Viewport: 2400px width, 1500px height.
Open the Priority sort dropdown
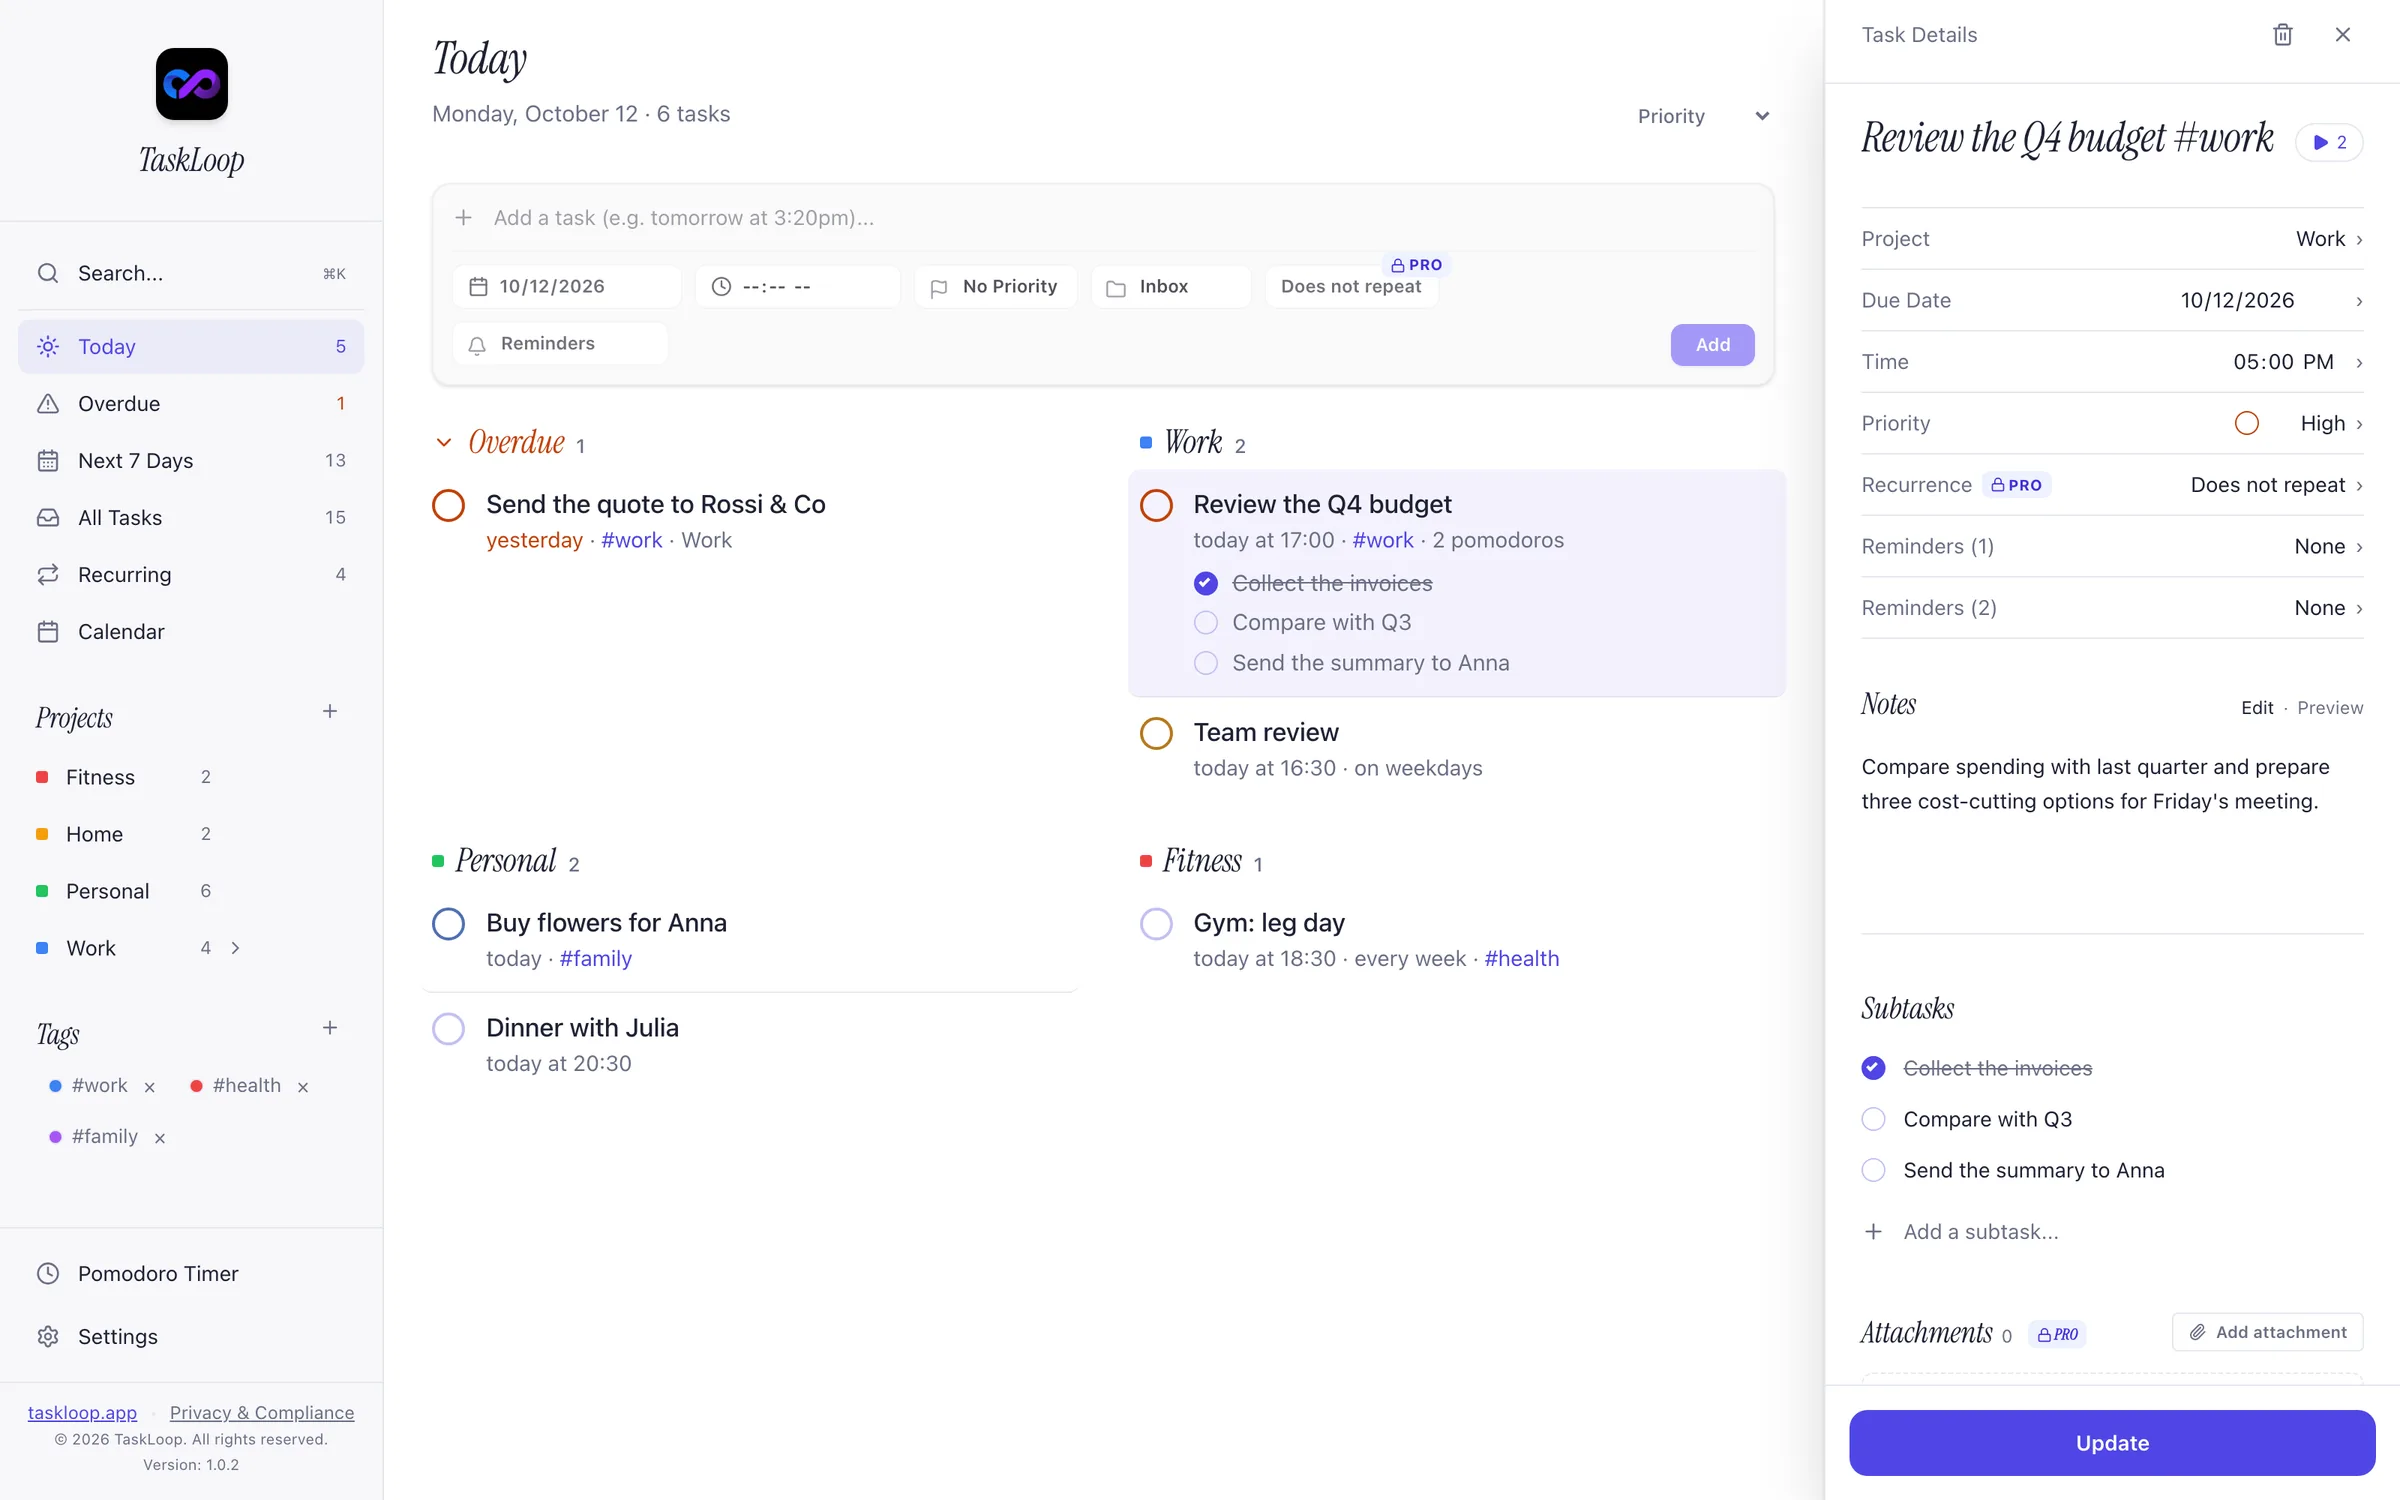(x=1703, y=116)
